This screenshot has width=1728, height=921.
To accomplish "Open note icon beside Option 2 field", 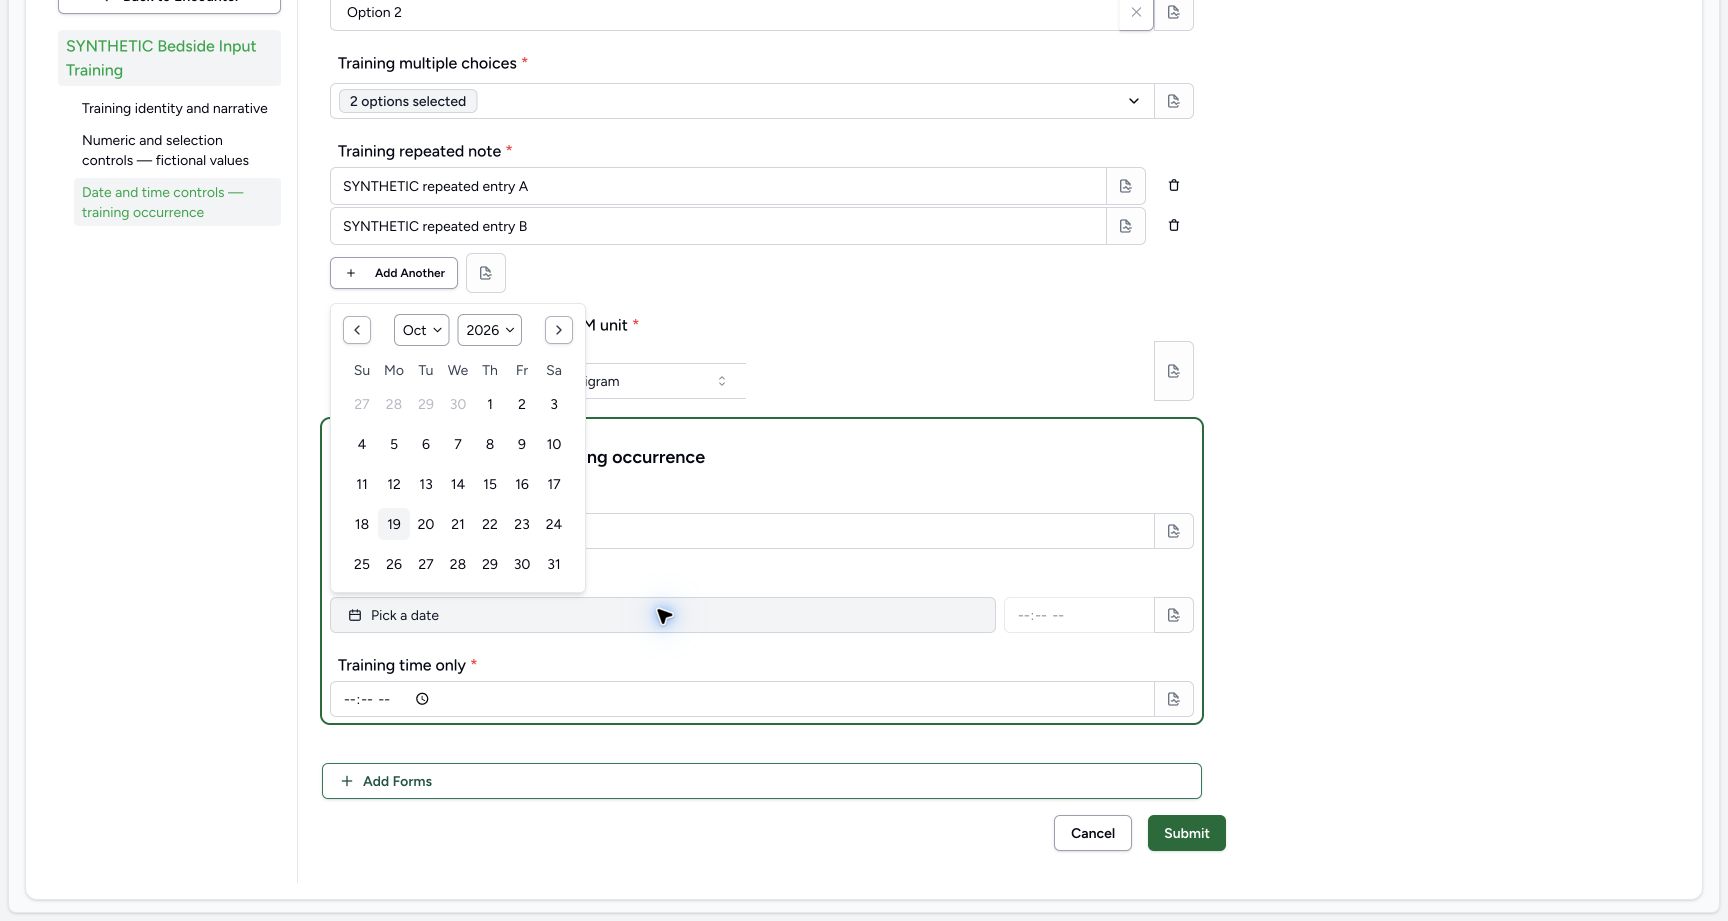I will click(1174, 13).
